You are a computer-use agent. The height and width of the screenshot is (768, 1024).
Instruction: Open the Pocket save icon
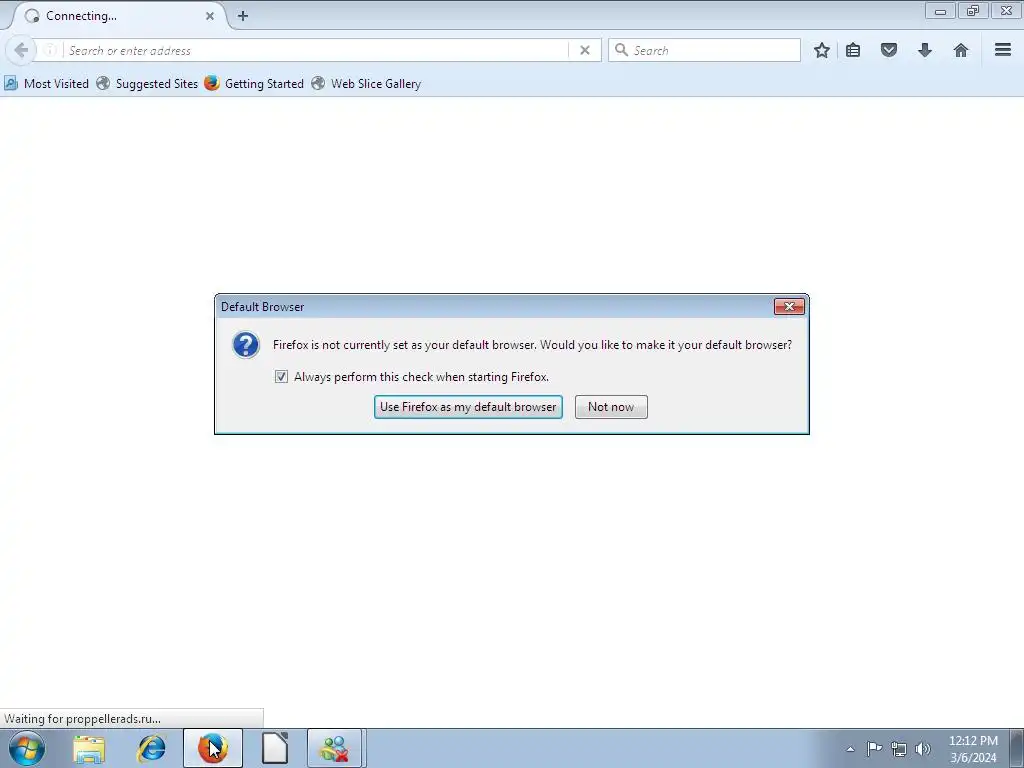(889, 50)
